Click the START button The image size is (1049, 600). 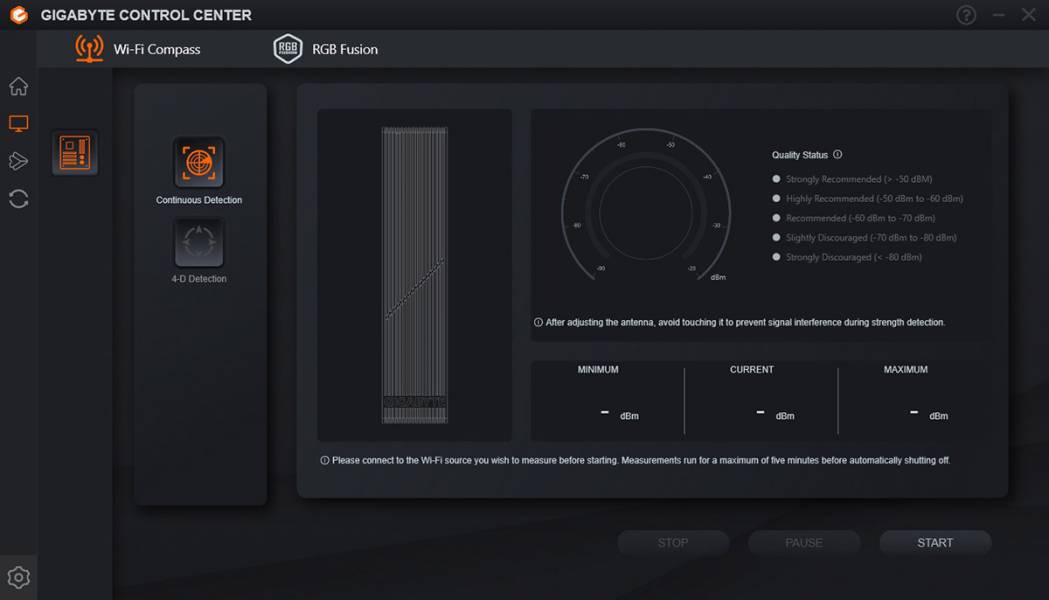pyautogui.click(x=935, y=542)
